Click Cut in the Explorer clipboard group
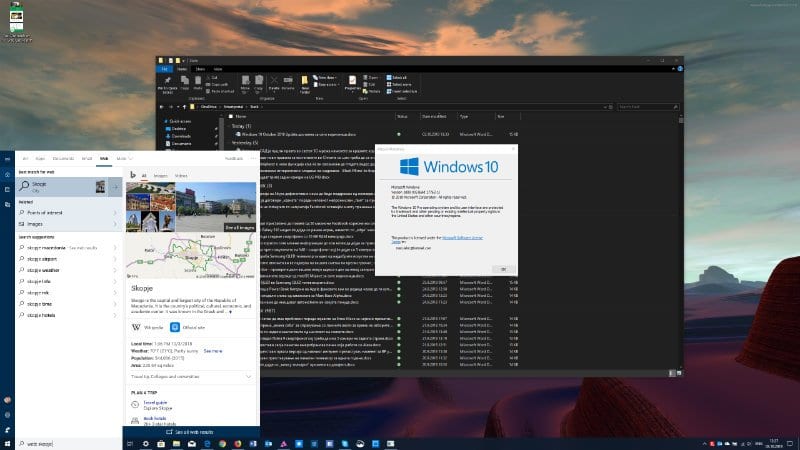This screenshot has width=800, height=450. [212, 78]
